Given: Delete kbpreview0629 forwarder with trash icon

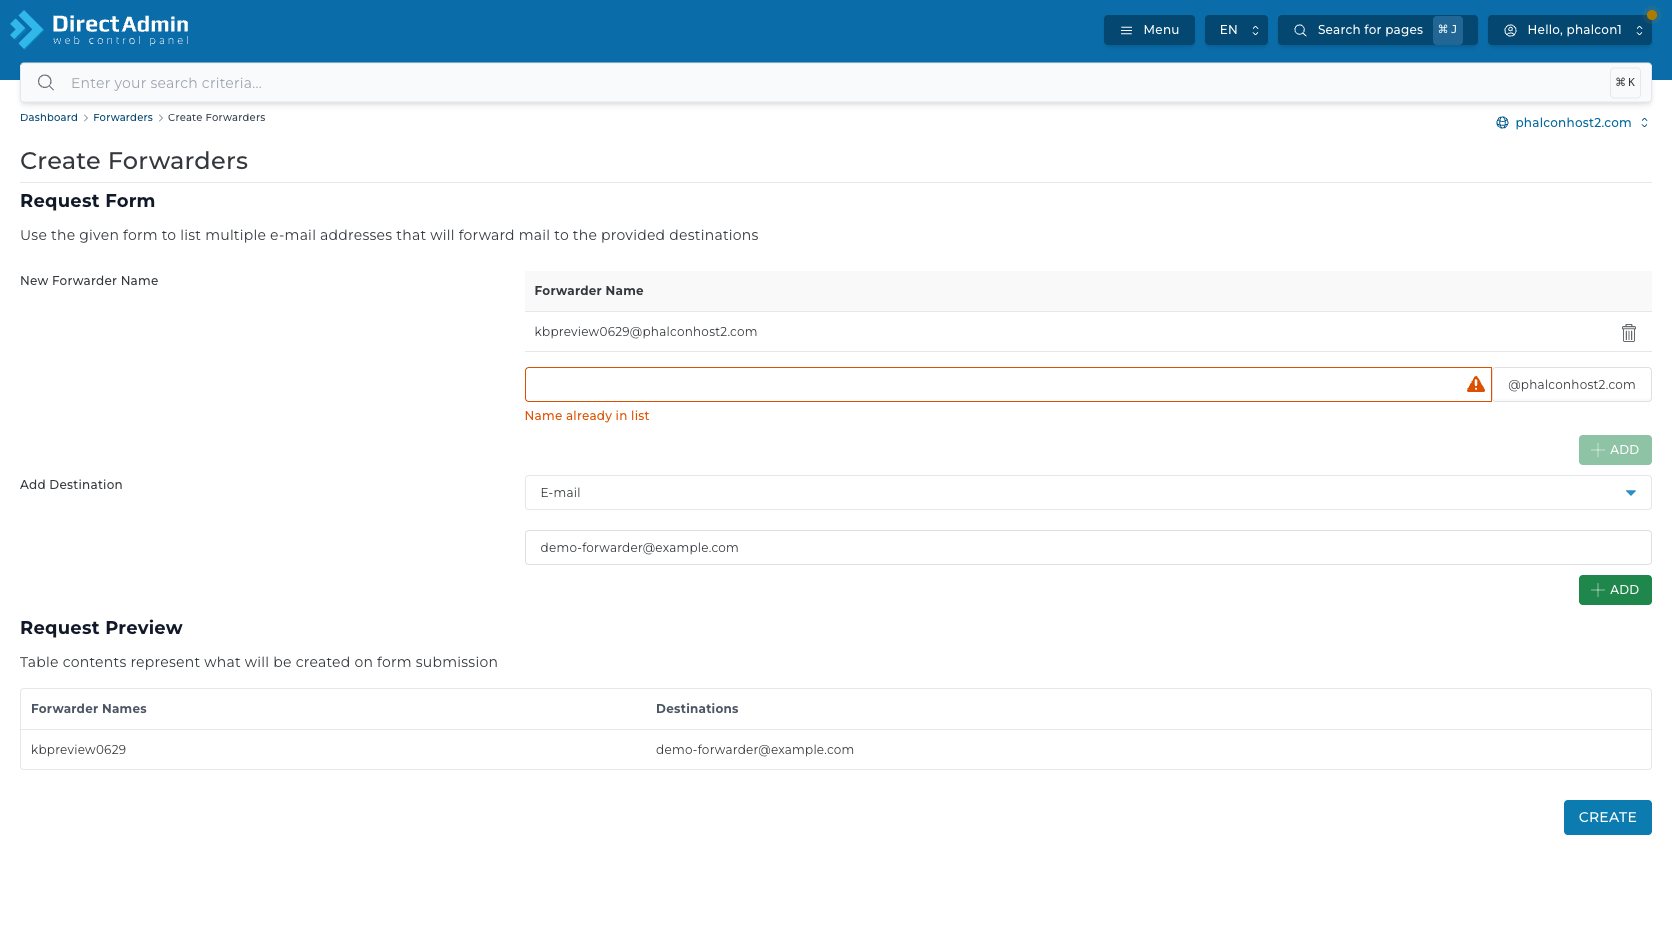Looking at the screenshot, I should (1629, 333).
